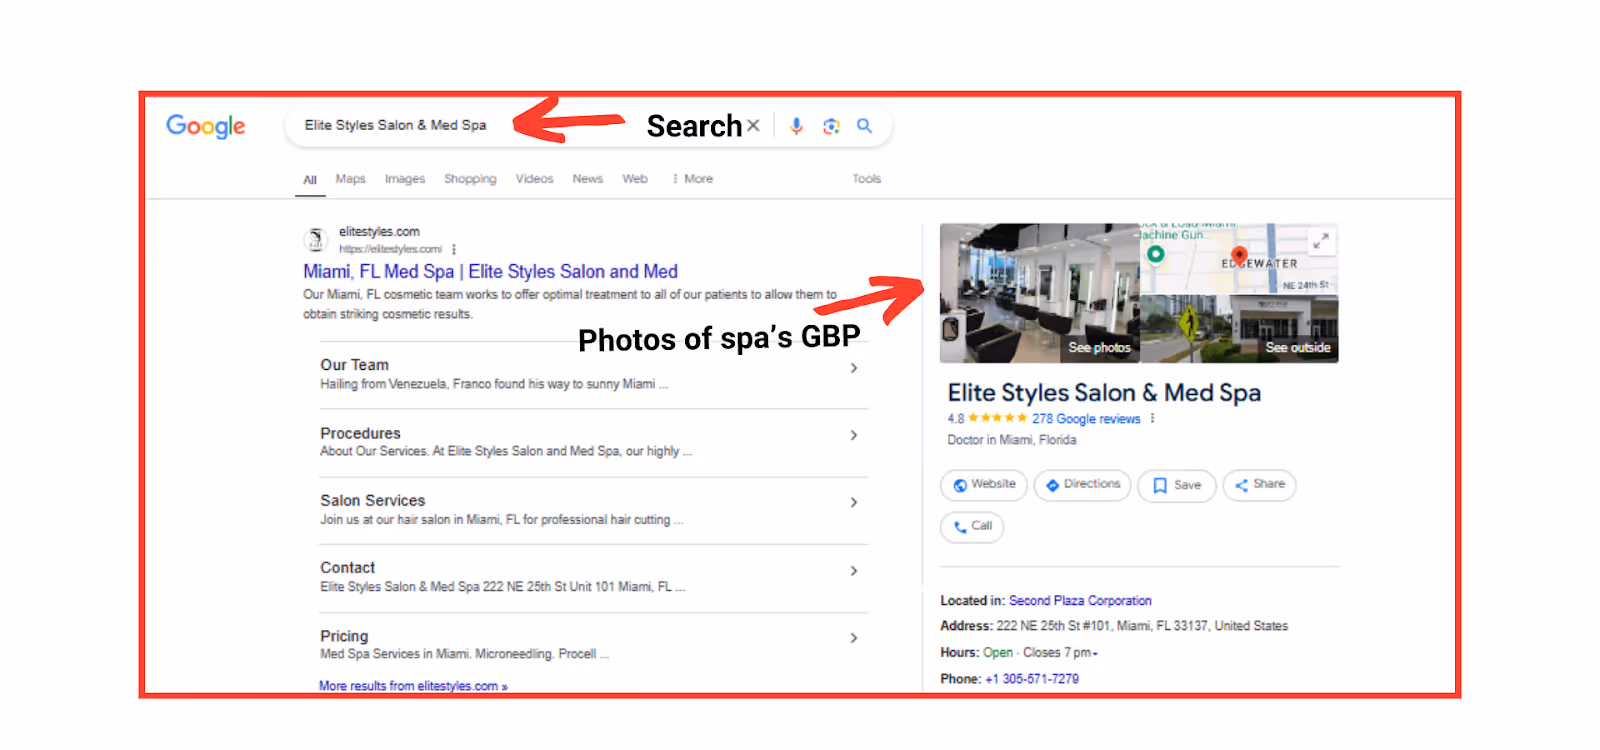This screenshot has width=1600, height=750.
Task: Open the Tools options
Action: 867,179
